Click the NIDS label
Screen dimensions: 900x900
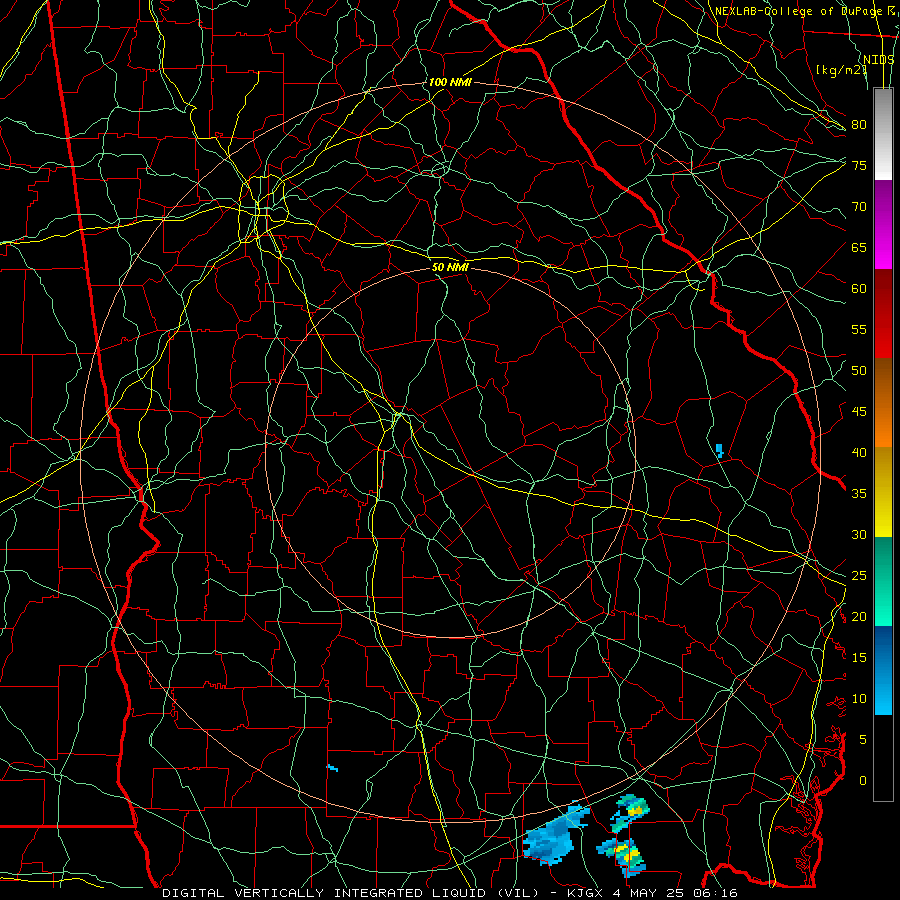tap(879, 60)
